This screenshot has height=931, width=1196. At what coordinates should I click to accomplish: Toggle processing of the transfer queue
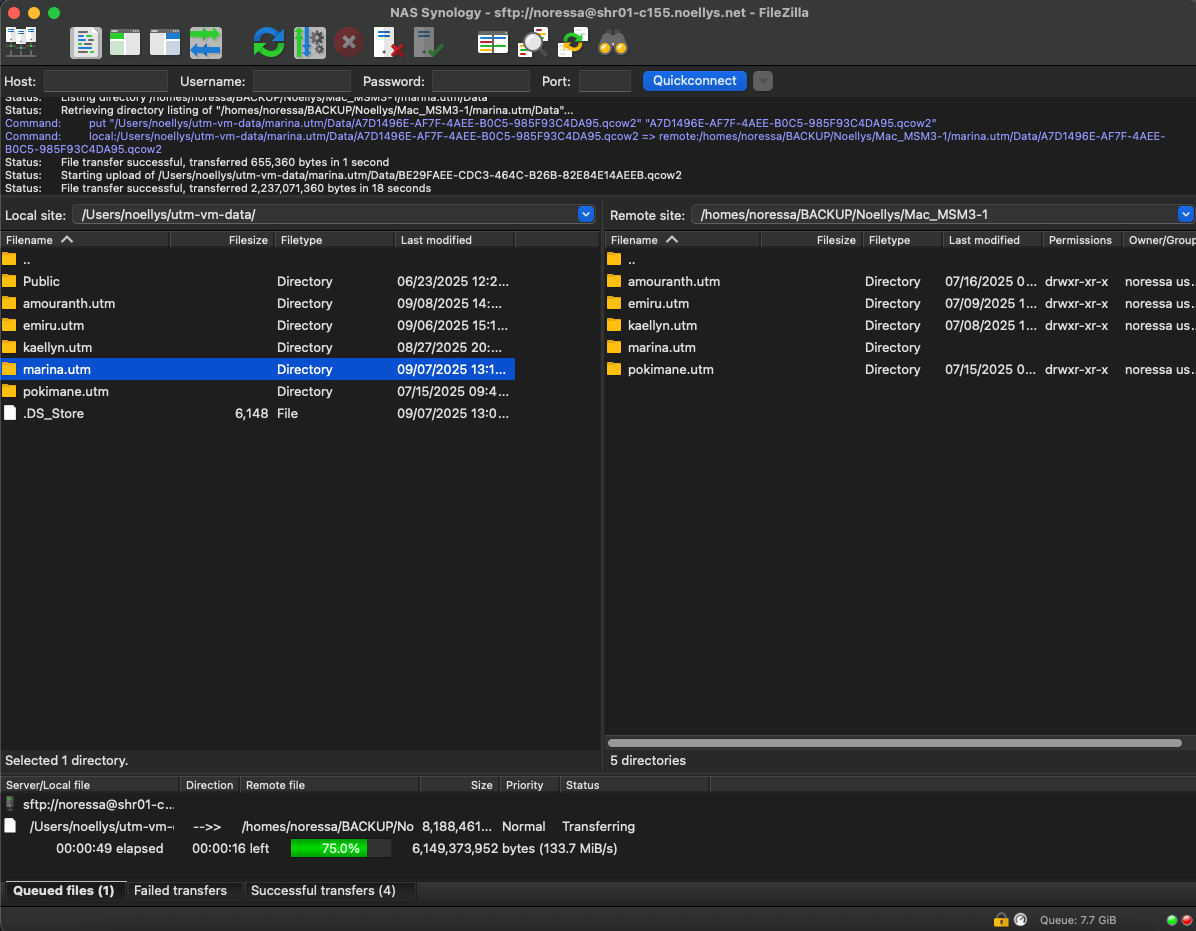coord(309,42)
